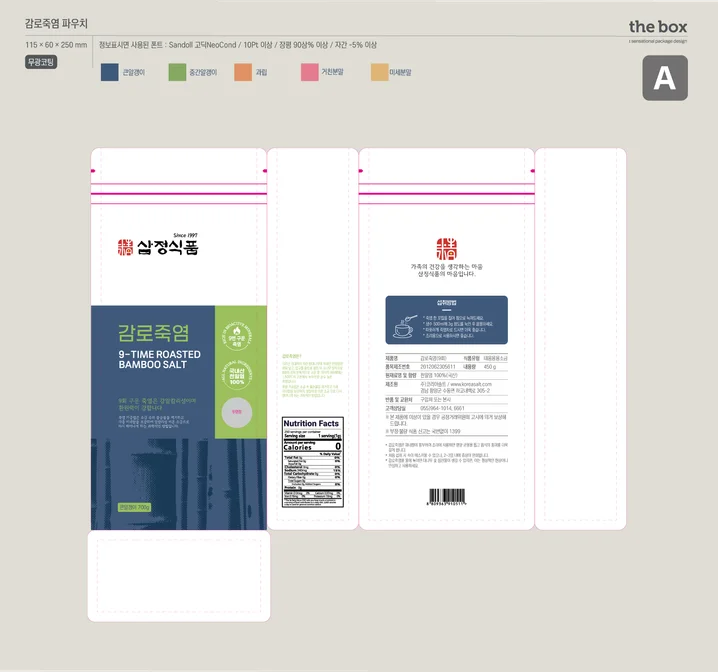
Task: Click the Sandoll 고딕NeoCond font info line
Action: coord(238,45)
